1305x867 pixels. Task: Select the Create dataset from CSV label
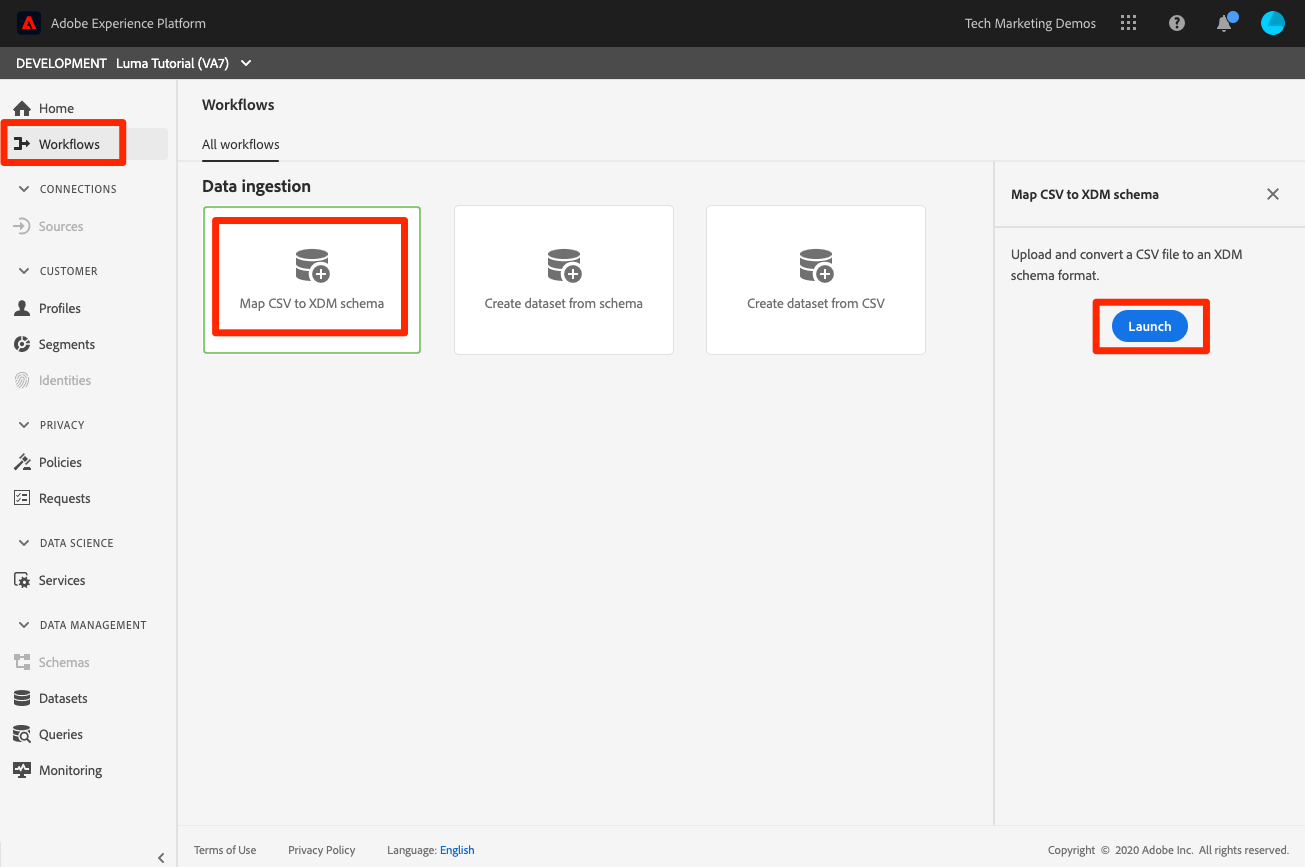coord(816,303)
